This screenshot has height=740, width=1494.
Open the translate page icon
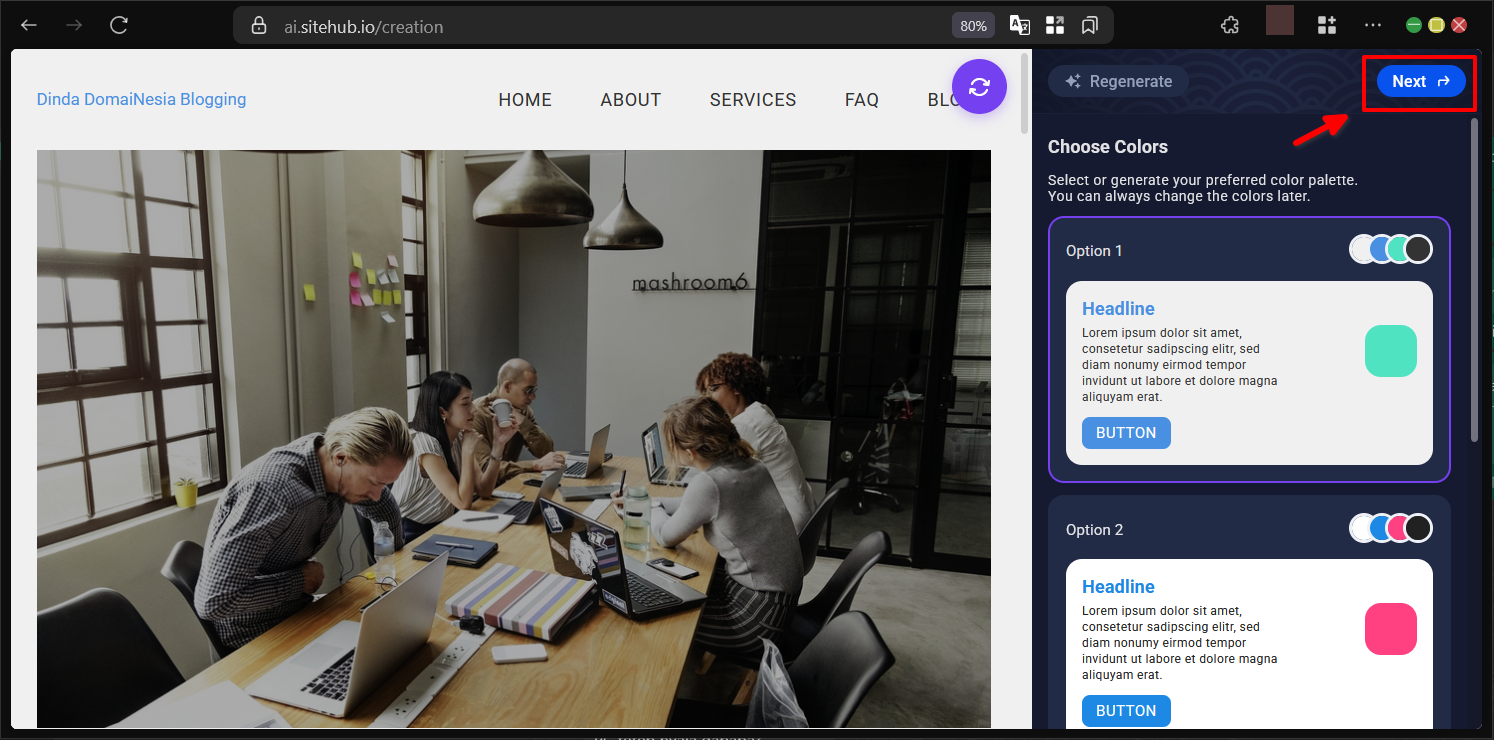coord(1019,26)
